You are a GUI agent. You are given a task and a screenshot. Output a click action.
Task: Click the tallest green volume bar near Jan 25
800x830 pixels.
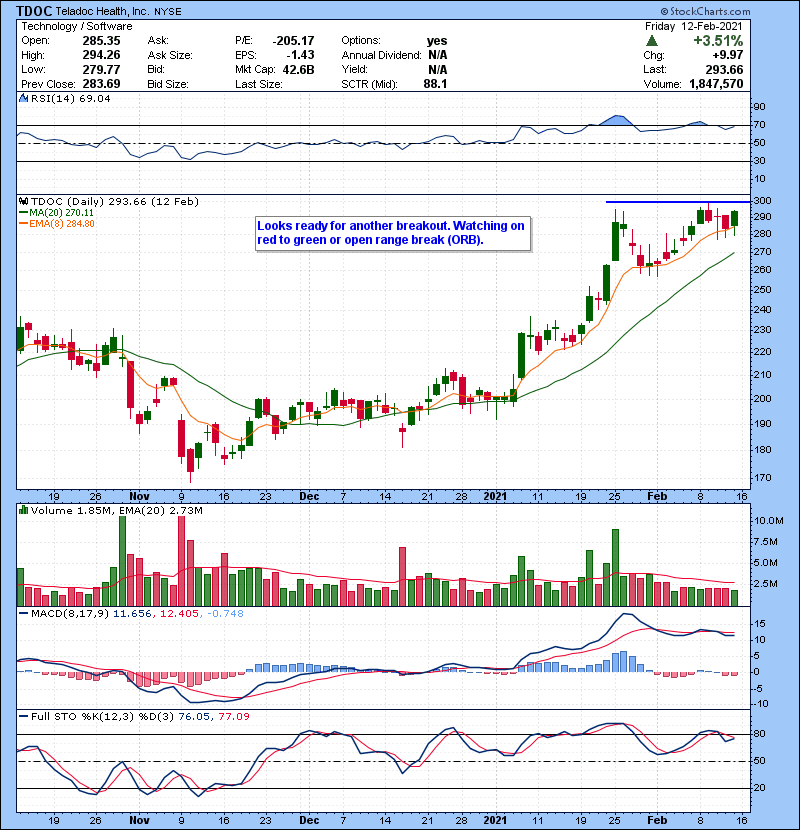pyautogui.click(x=615, y=567)
